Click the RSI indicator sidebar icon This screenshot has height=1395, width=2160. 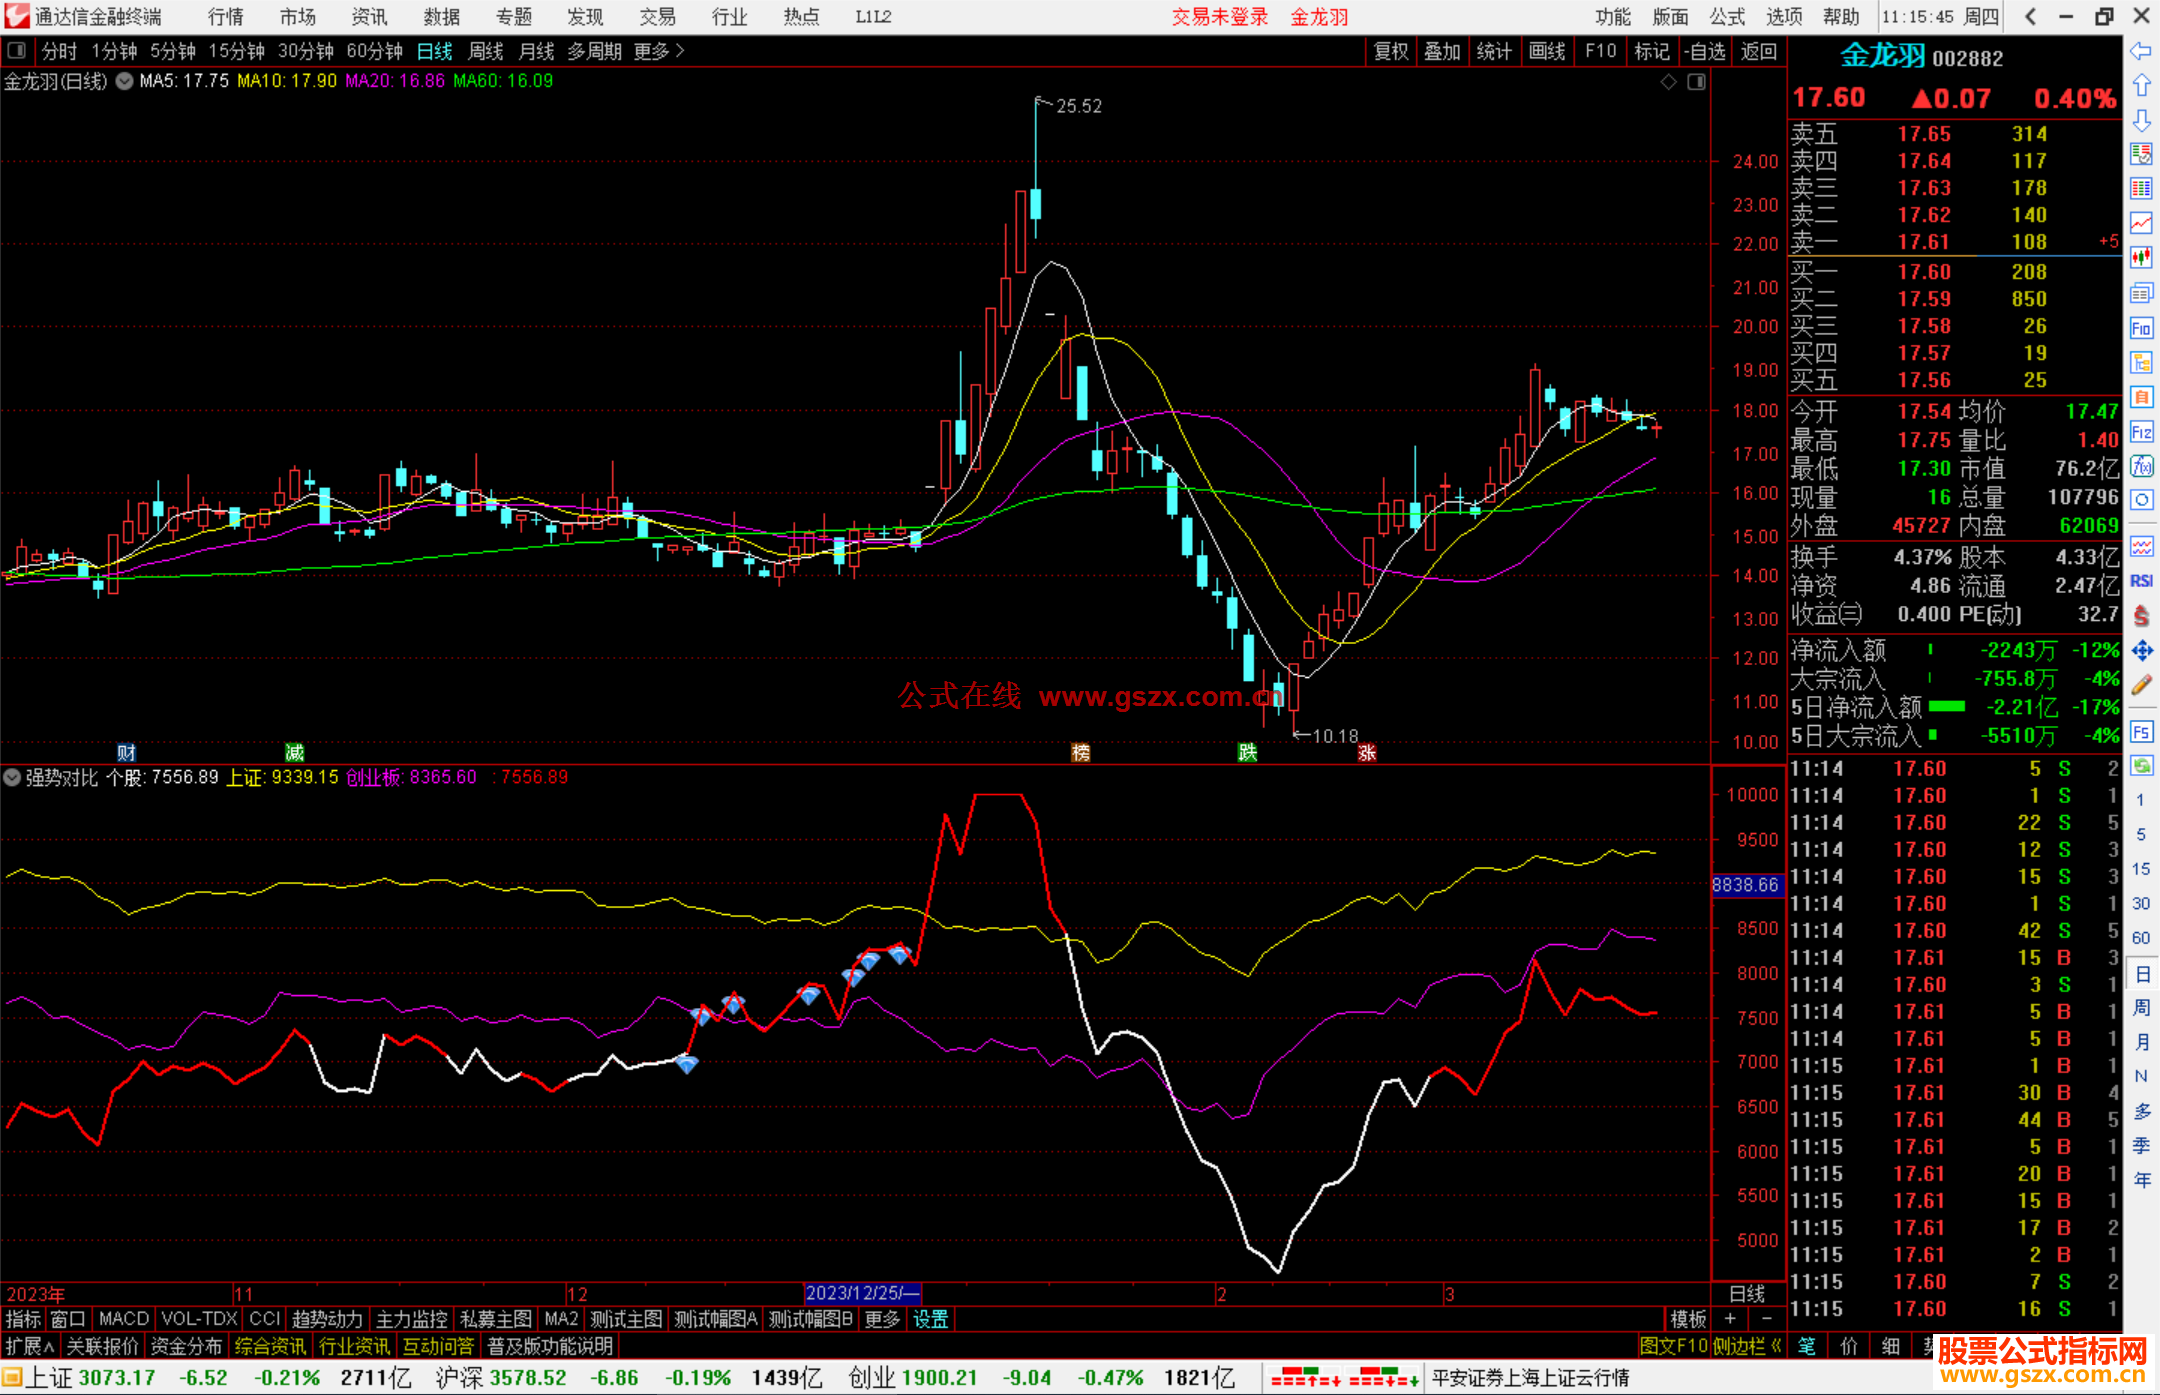coord(2141,581)
